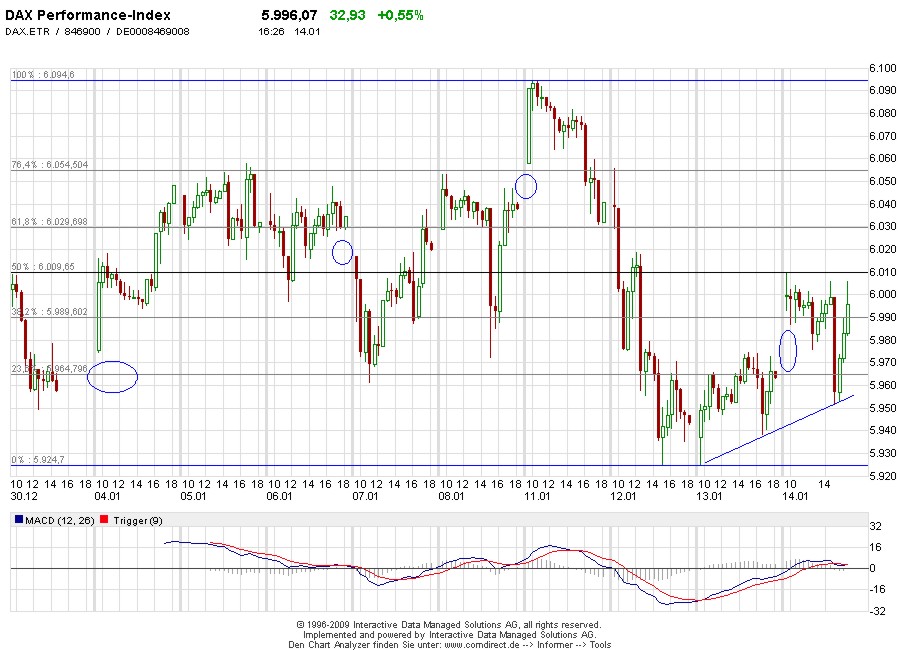Select the ellipse annotation near 11.01 peak
The image size is (900, 650).
click(x=527, y=185)
